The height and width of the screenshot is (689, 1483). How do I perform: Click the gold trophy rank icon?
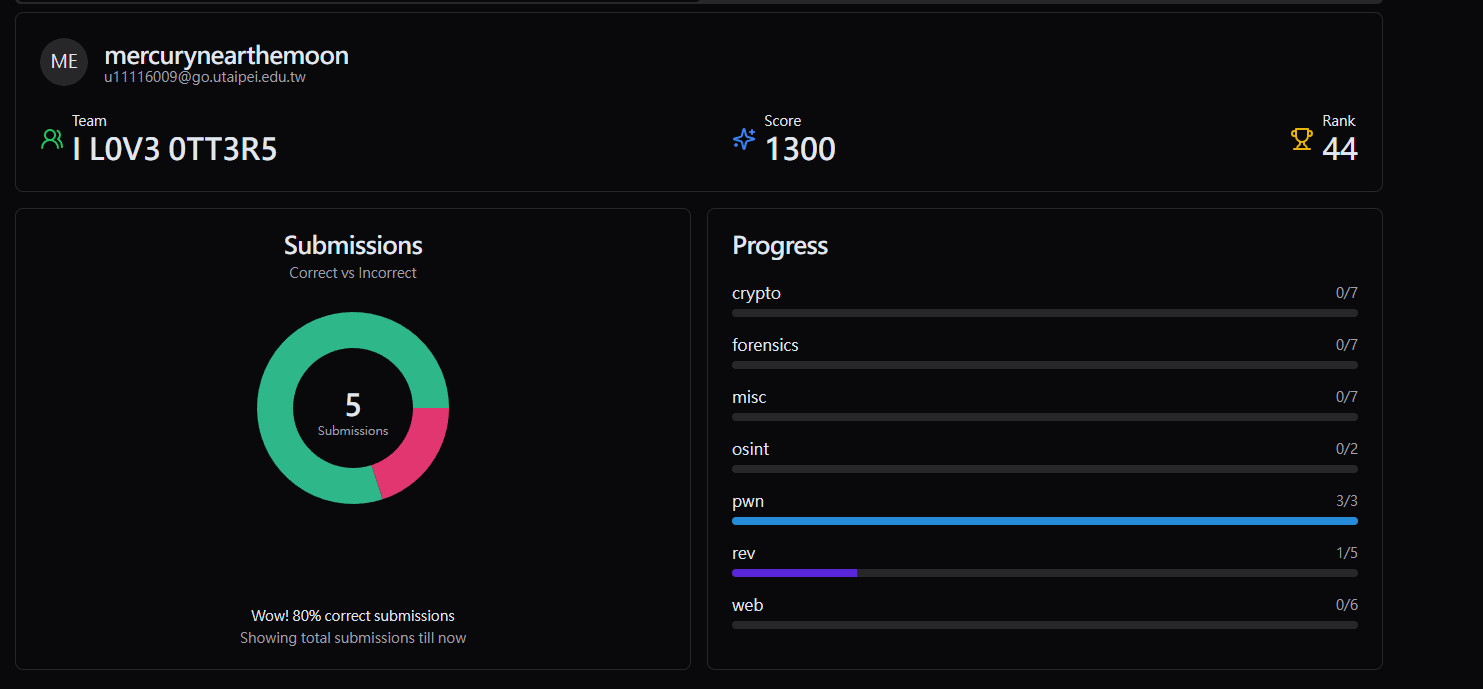click(x=1301, y=139)
